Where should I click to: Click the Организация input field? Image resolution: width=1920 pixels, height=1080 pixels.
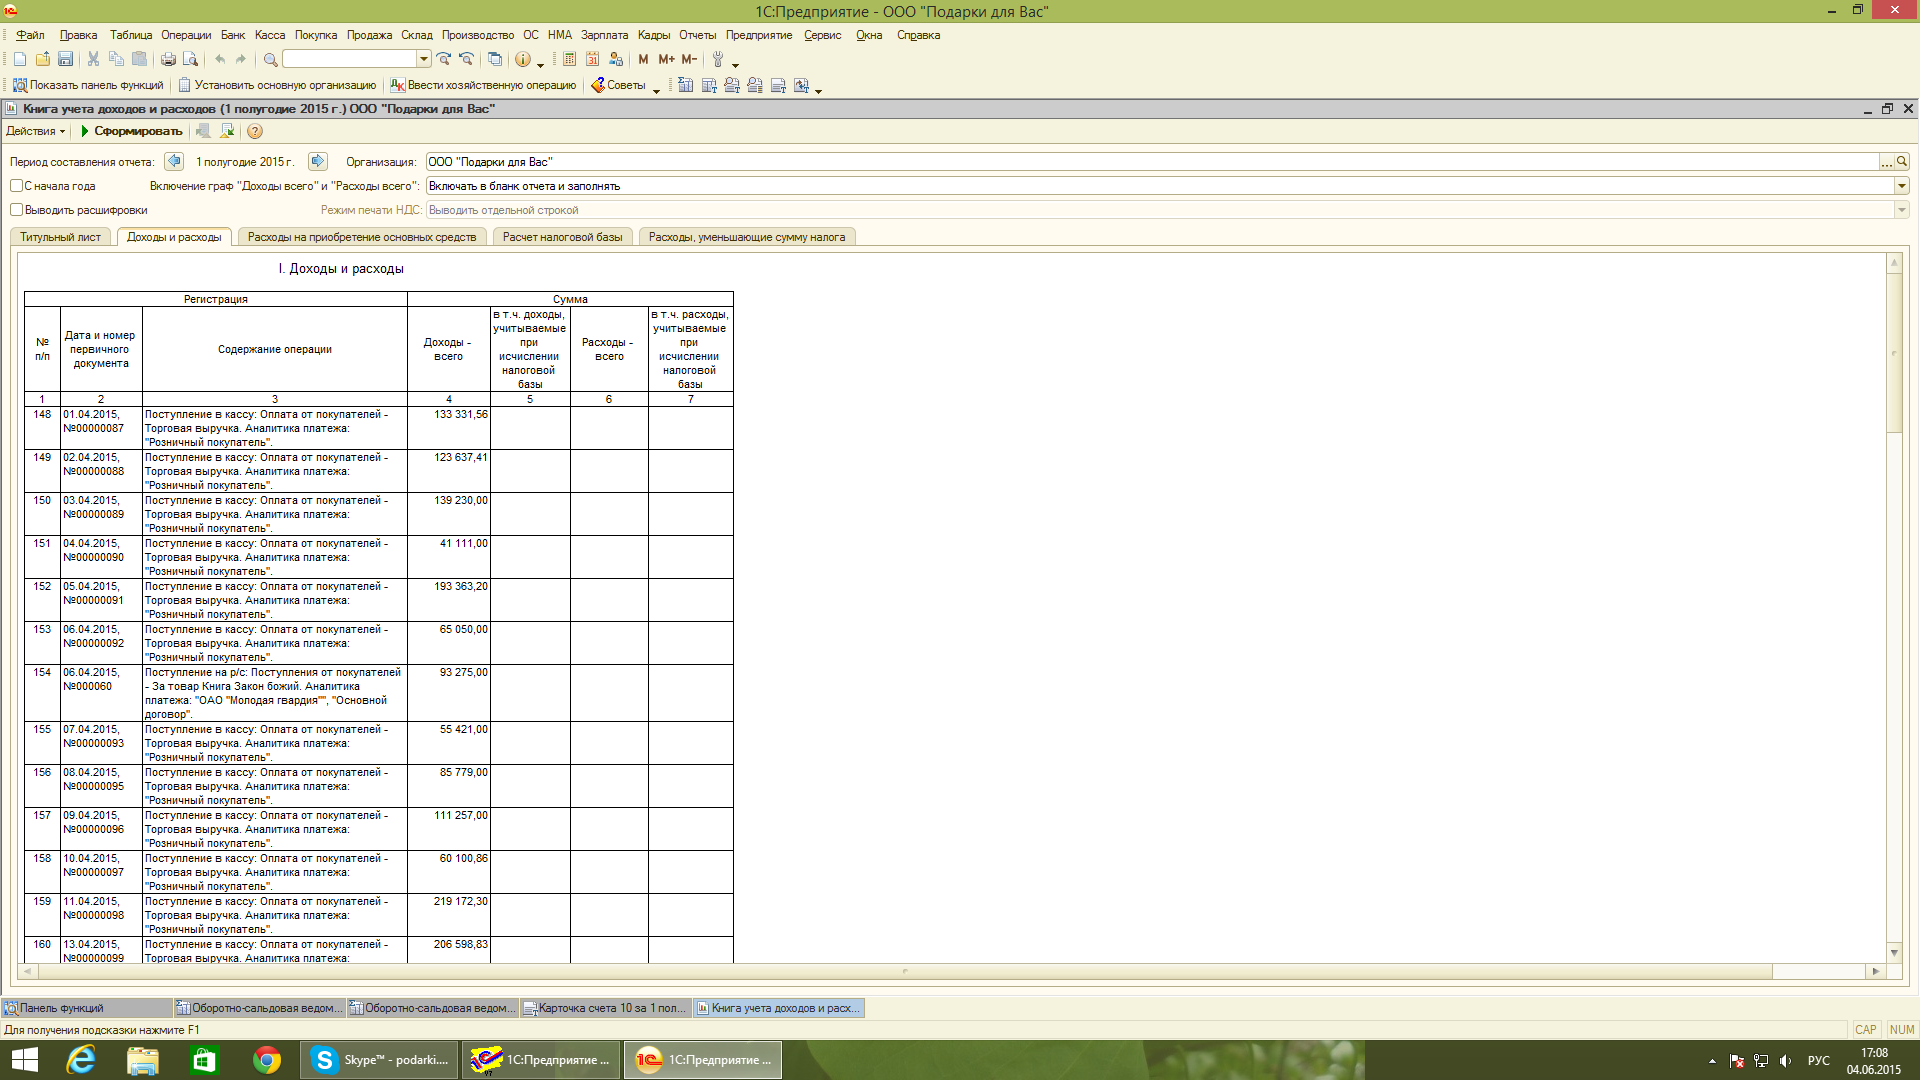1150,162
